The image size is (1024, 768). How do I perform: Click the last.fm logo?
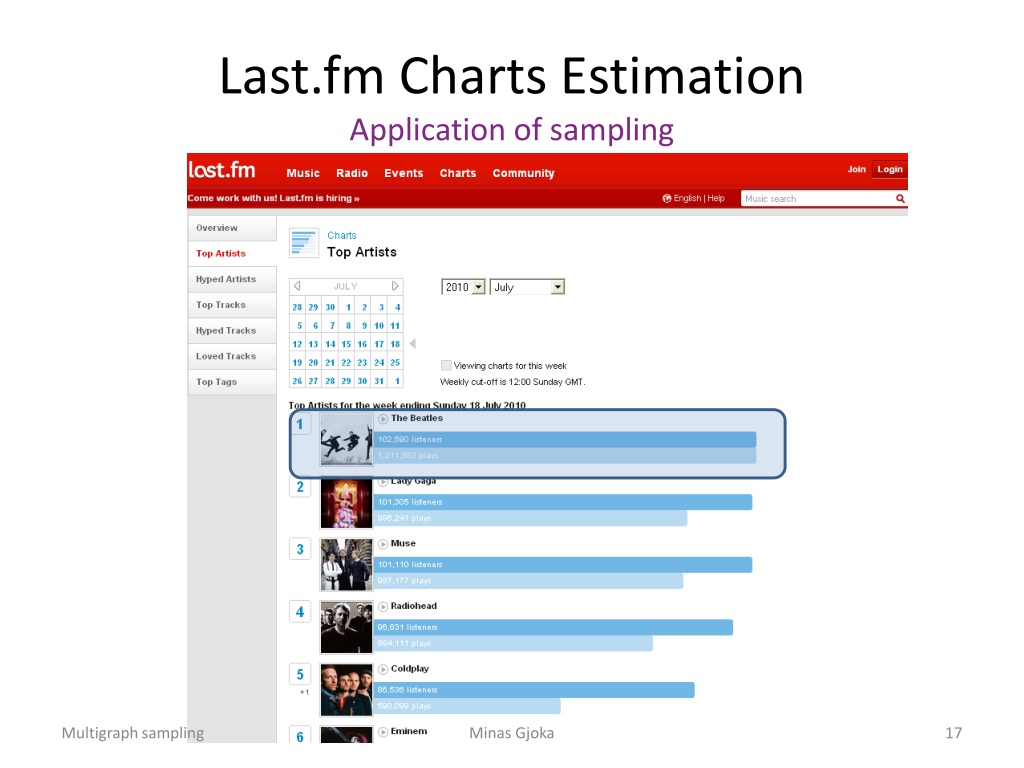221,170
